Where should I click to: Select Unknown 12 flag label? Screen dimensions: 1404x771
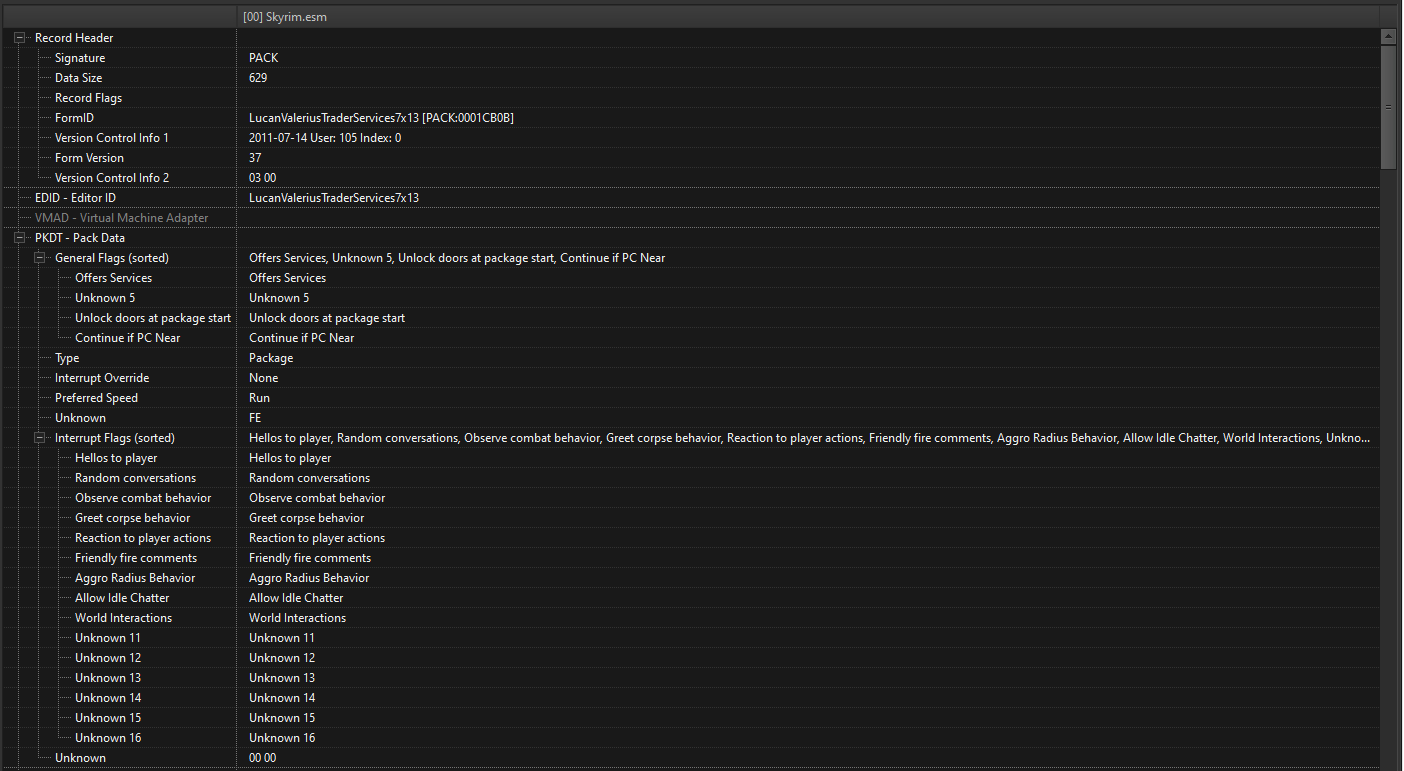108,658
